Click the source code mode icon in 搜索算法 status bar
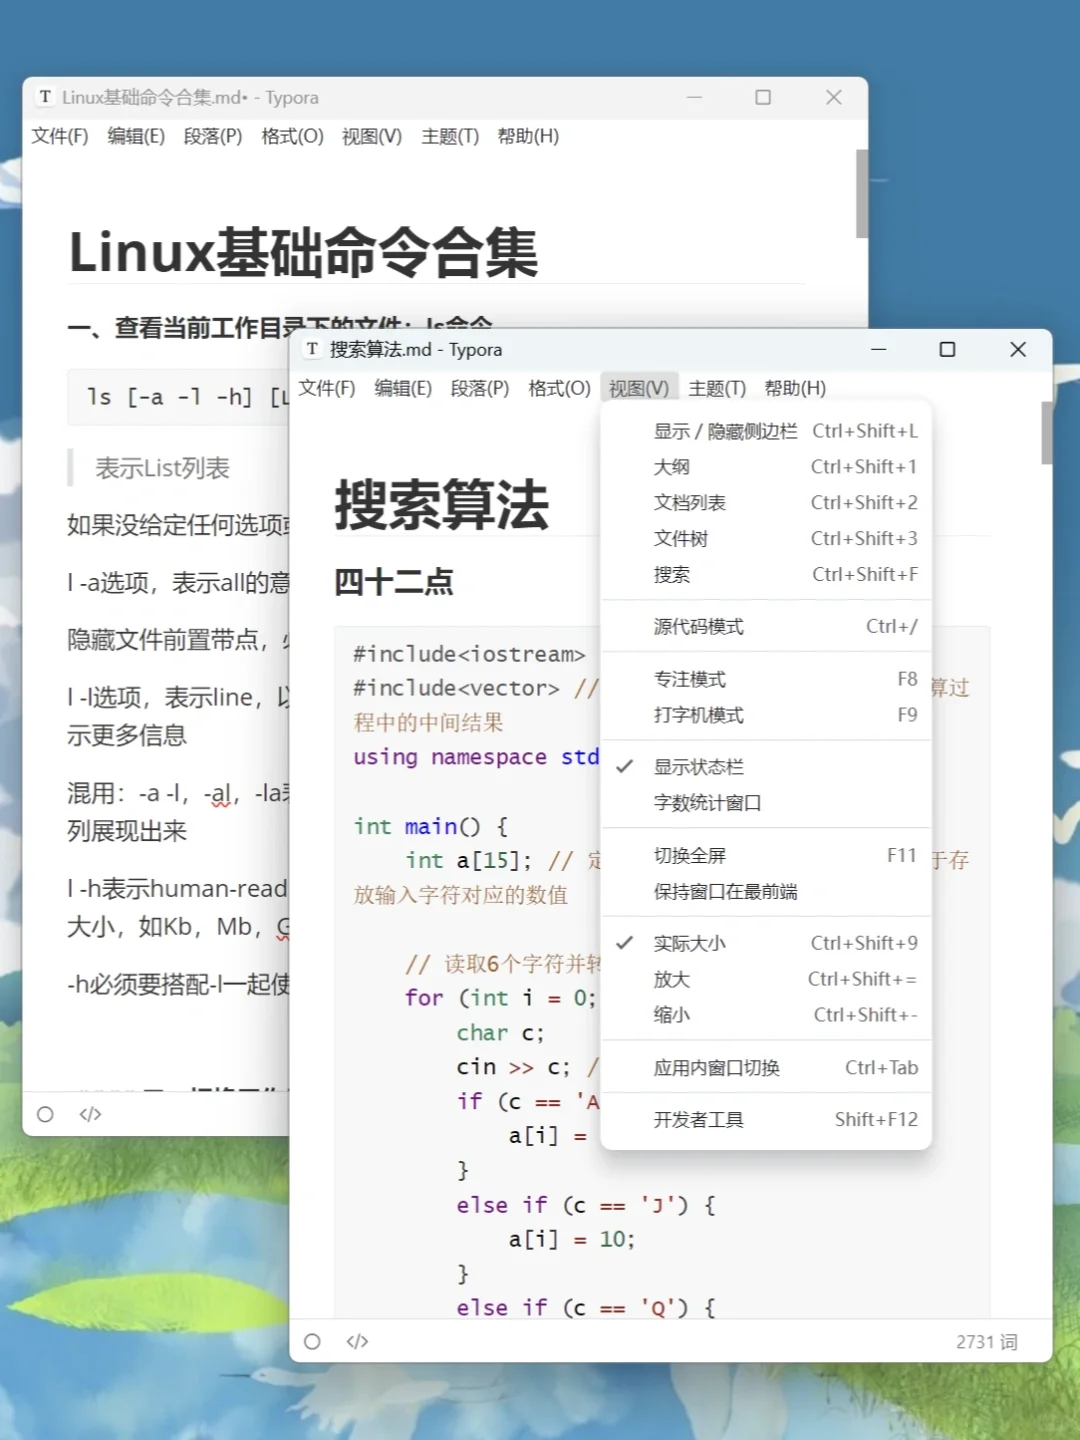This screenshot has height=1440, width=1080. (x=357, y=1342)
